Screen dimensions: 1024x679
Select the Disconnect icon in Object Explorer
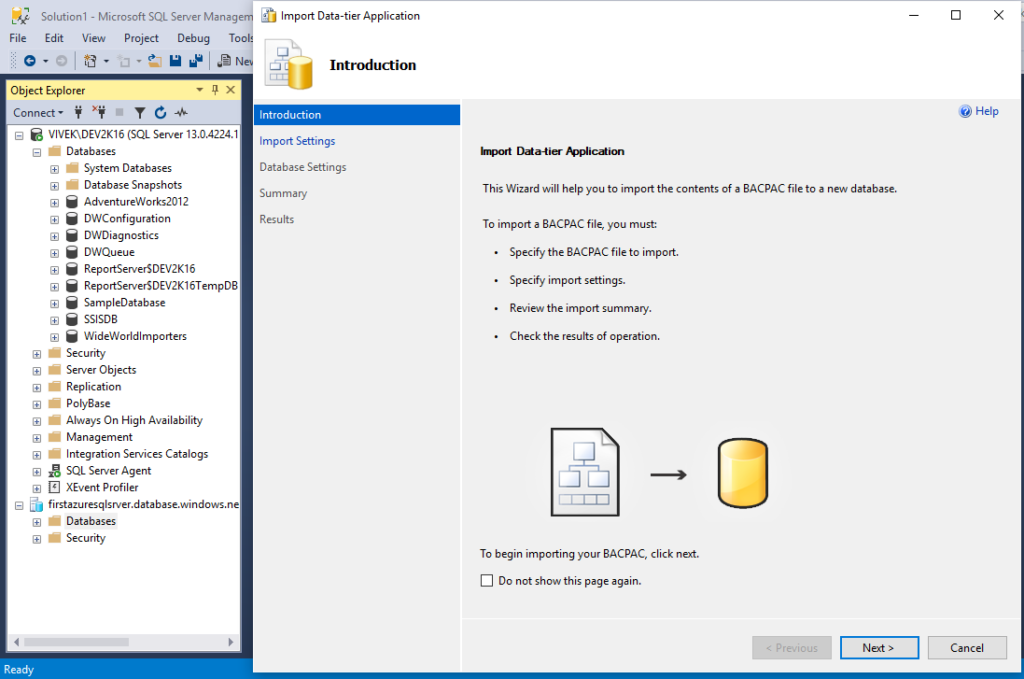[100, 112]
